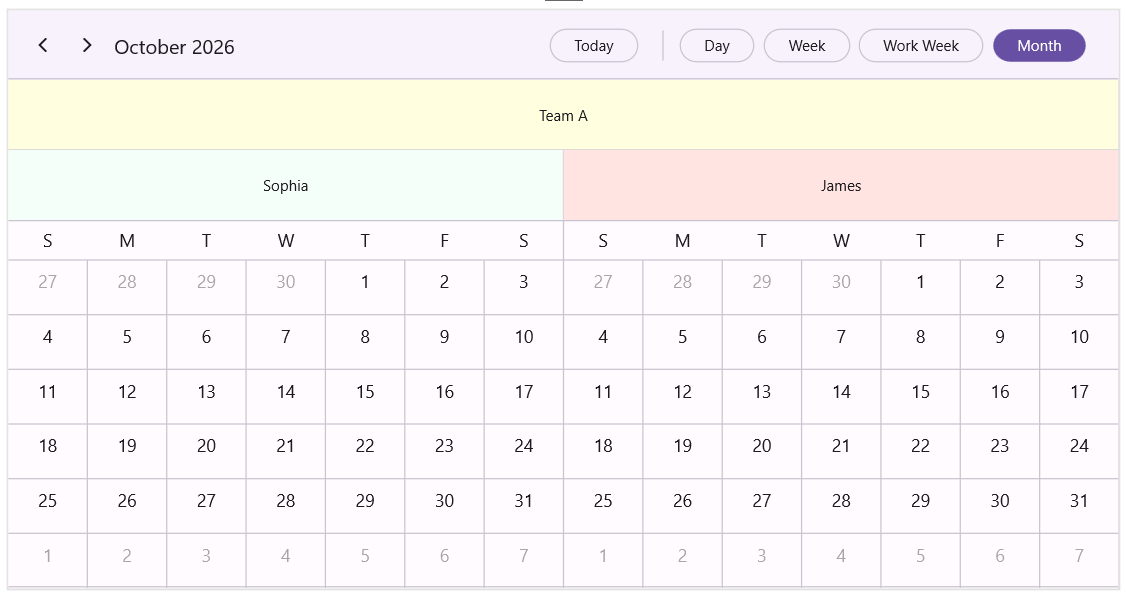Select October 4 in James's second week row
This screenshot has width=1126, height=596.
(603, 342)
